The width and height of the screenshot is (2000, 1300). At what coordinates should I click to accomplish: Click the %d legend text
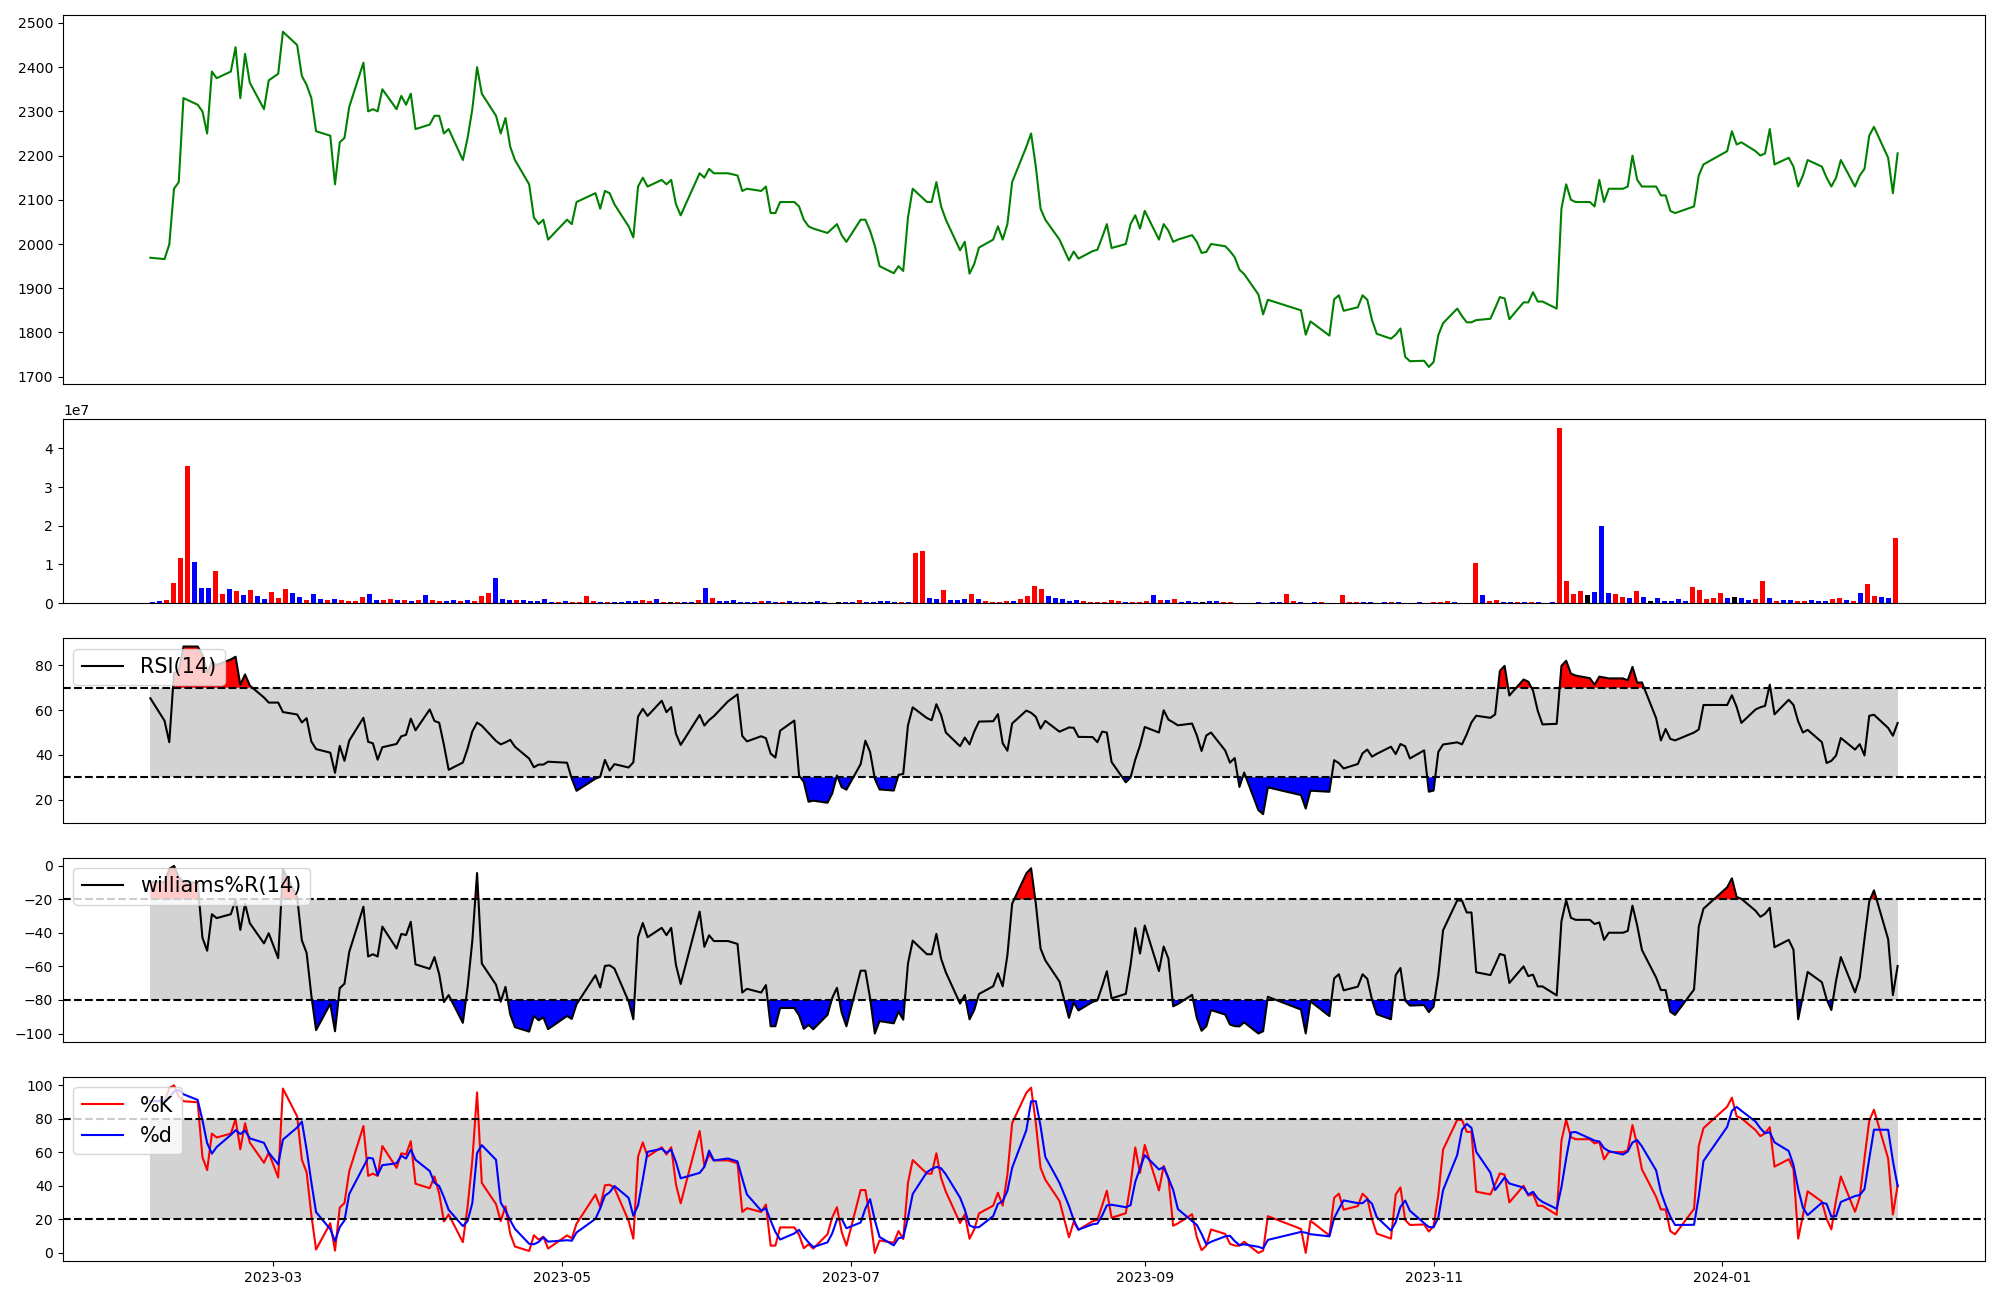[156, 1135]
